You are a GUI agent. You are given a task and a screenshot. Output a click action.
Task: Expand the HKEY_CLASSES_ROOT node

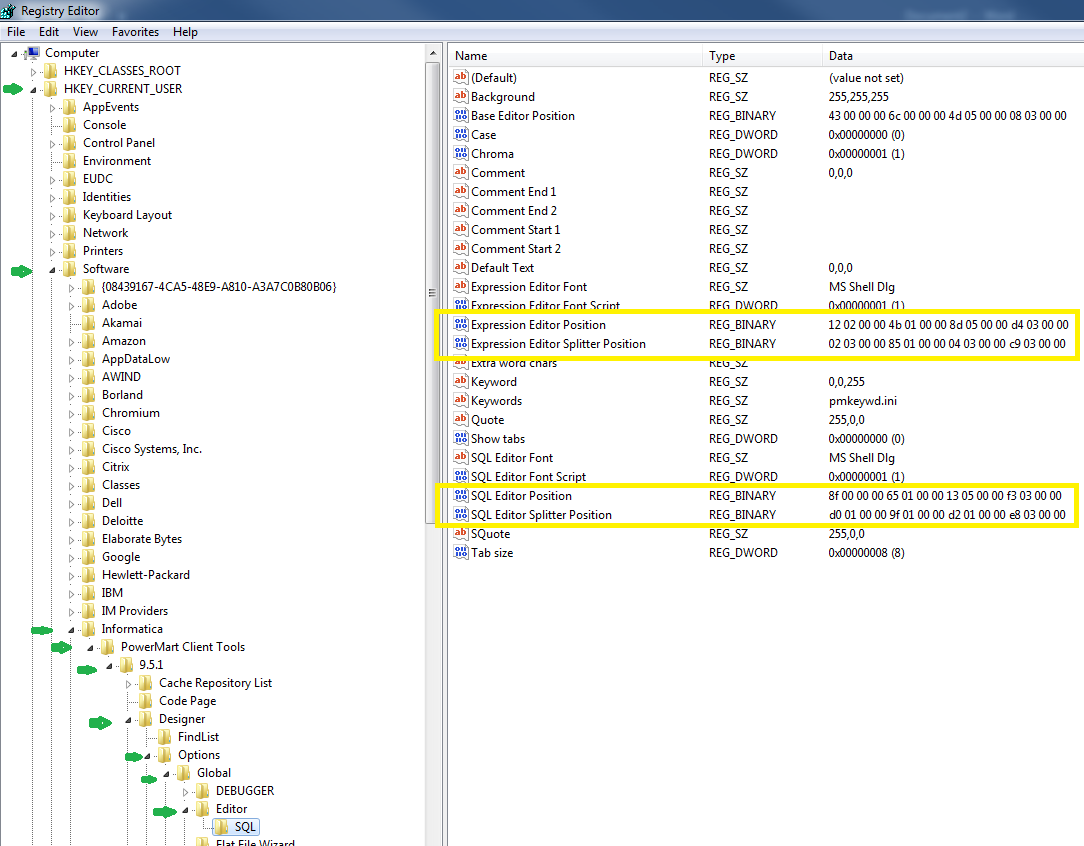click(34, 71)
